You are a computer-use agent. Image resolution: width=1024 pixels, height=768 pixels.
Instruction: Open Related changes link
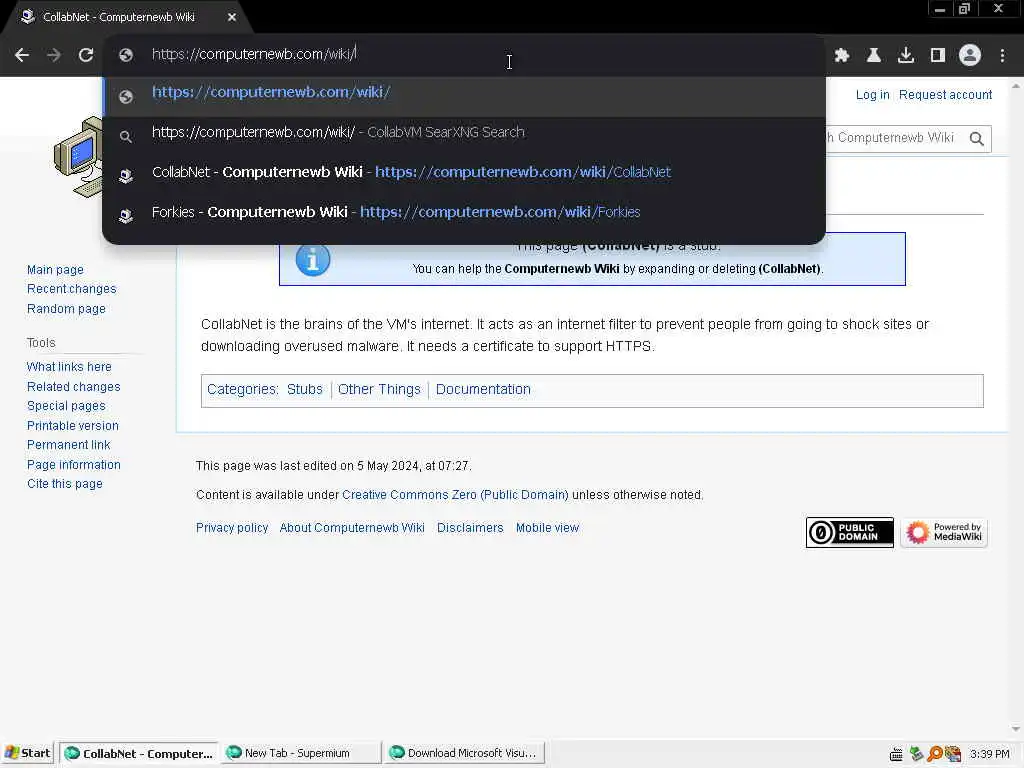(x=73, y=387)
